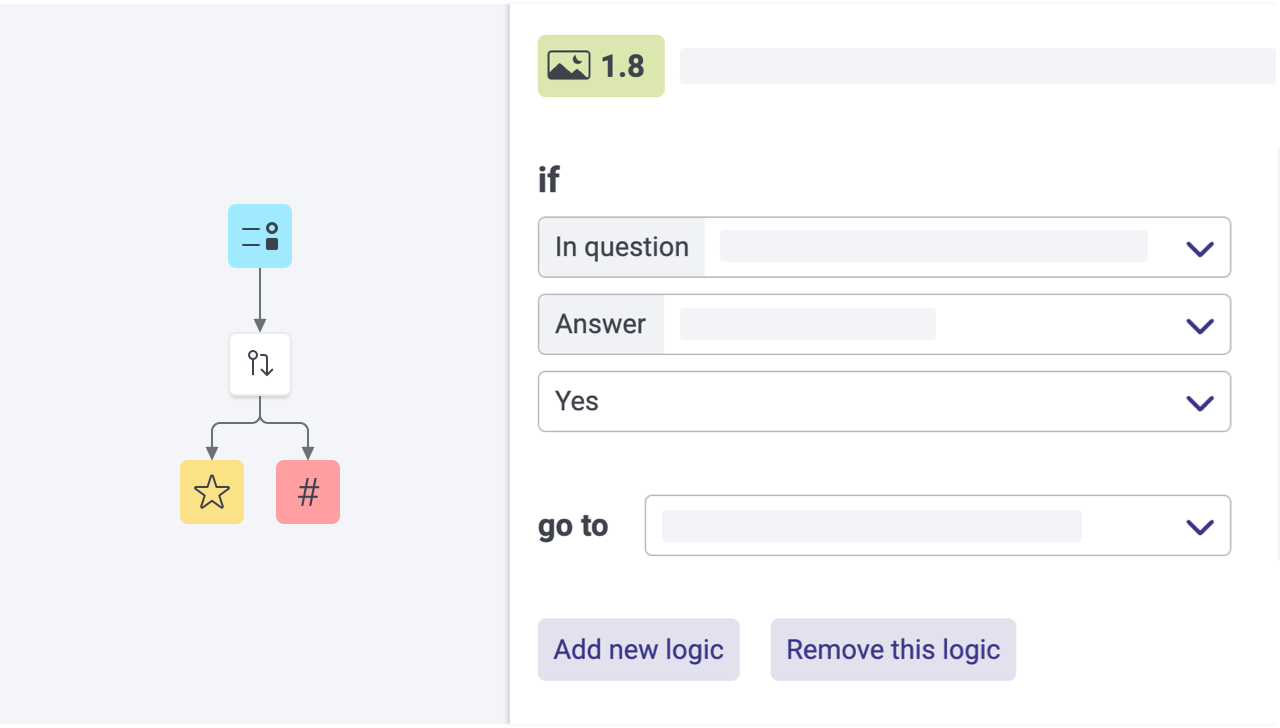Click the chevron on the Answer row
This screenshot has width=1280, height=728.
[x=1199, y=324]
